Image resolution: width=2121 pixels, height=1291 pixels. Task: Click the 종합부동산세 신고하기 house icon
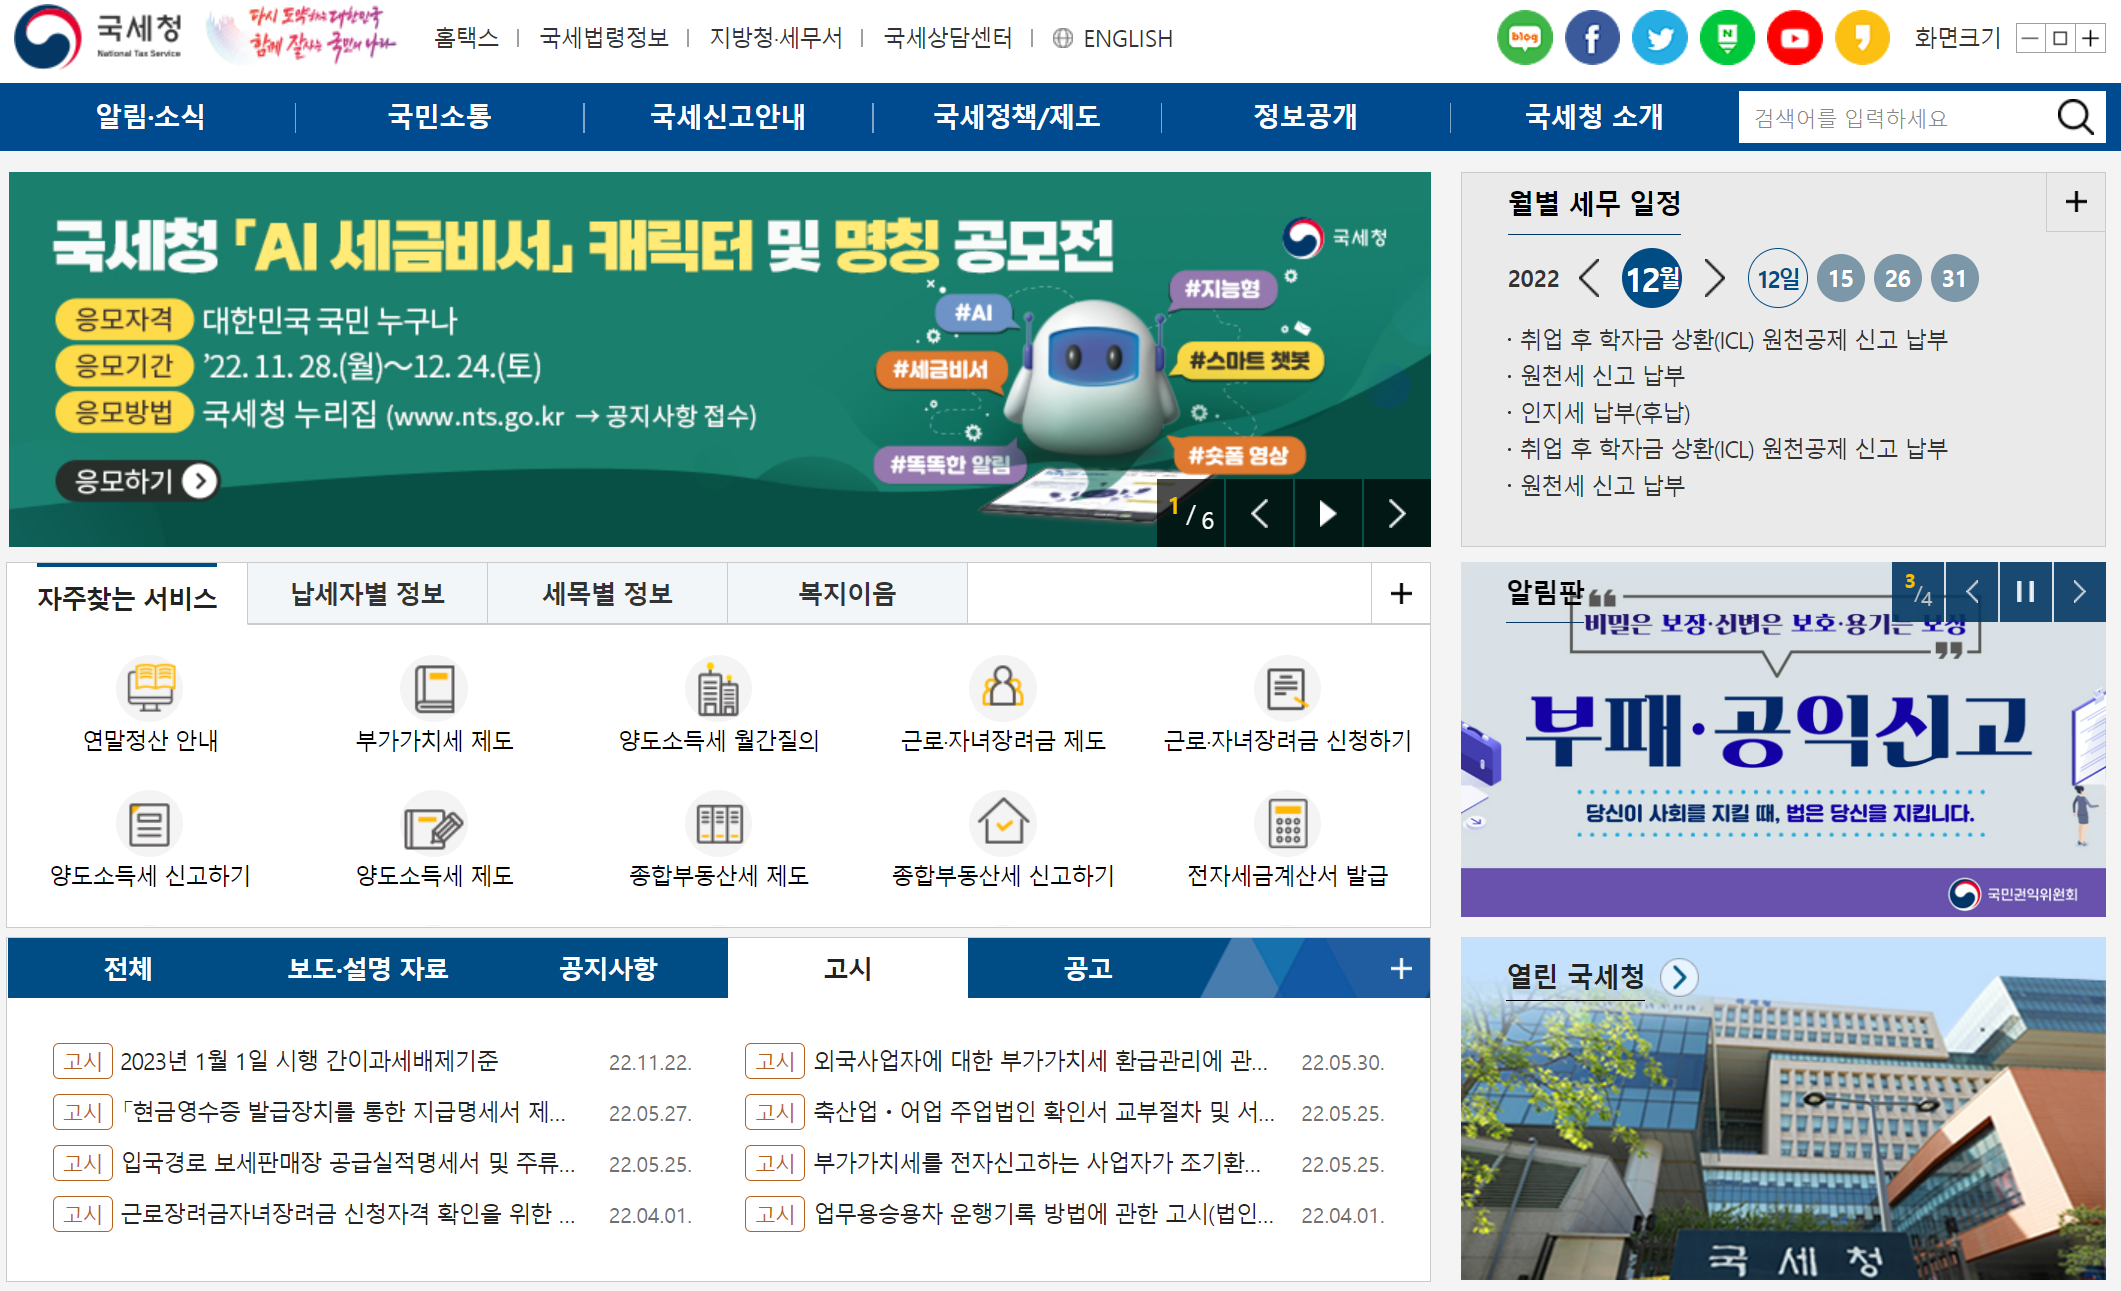tap(1002, 824)
